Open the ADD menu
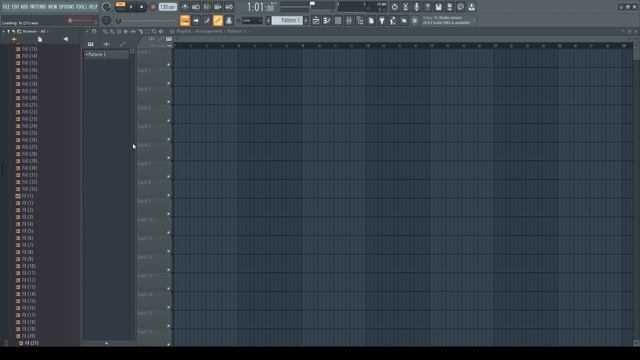Image resolution: width=640 pixels, height=360 pixels. pyautogui.click(x=24, y=7)
